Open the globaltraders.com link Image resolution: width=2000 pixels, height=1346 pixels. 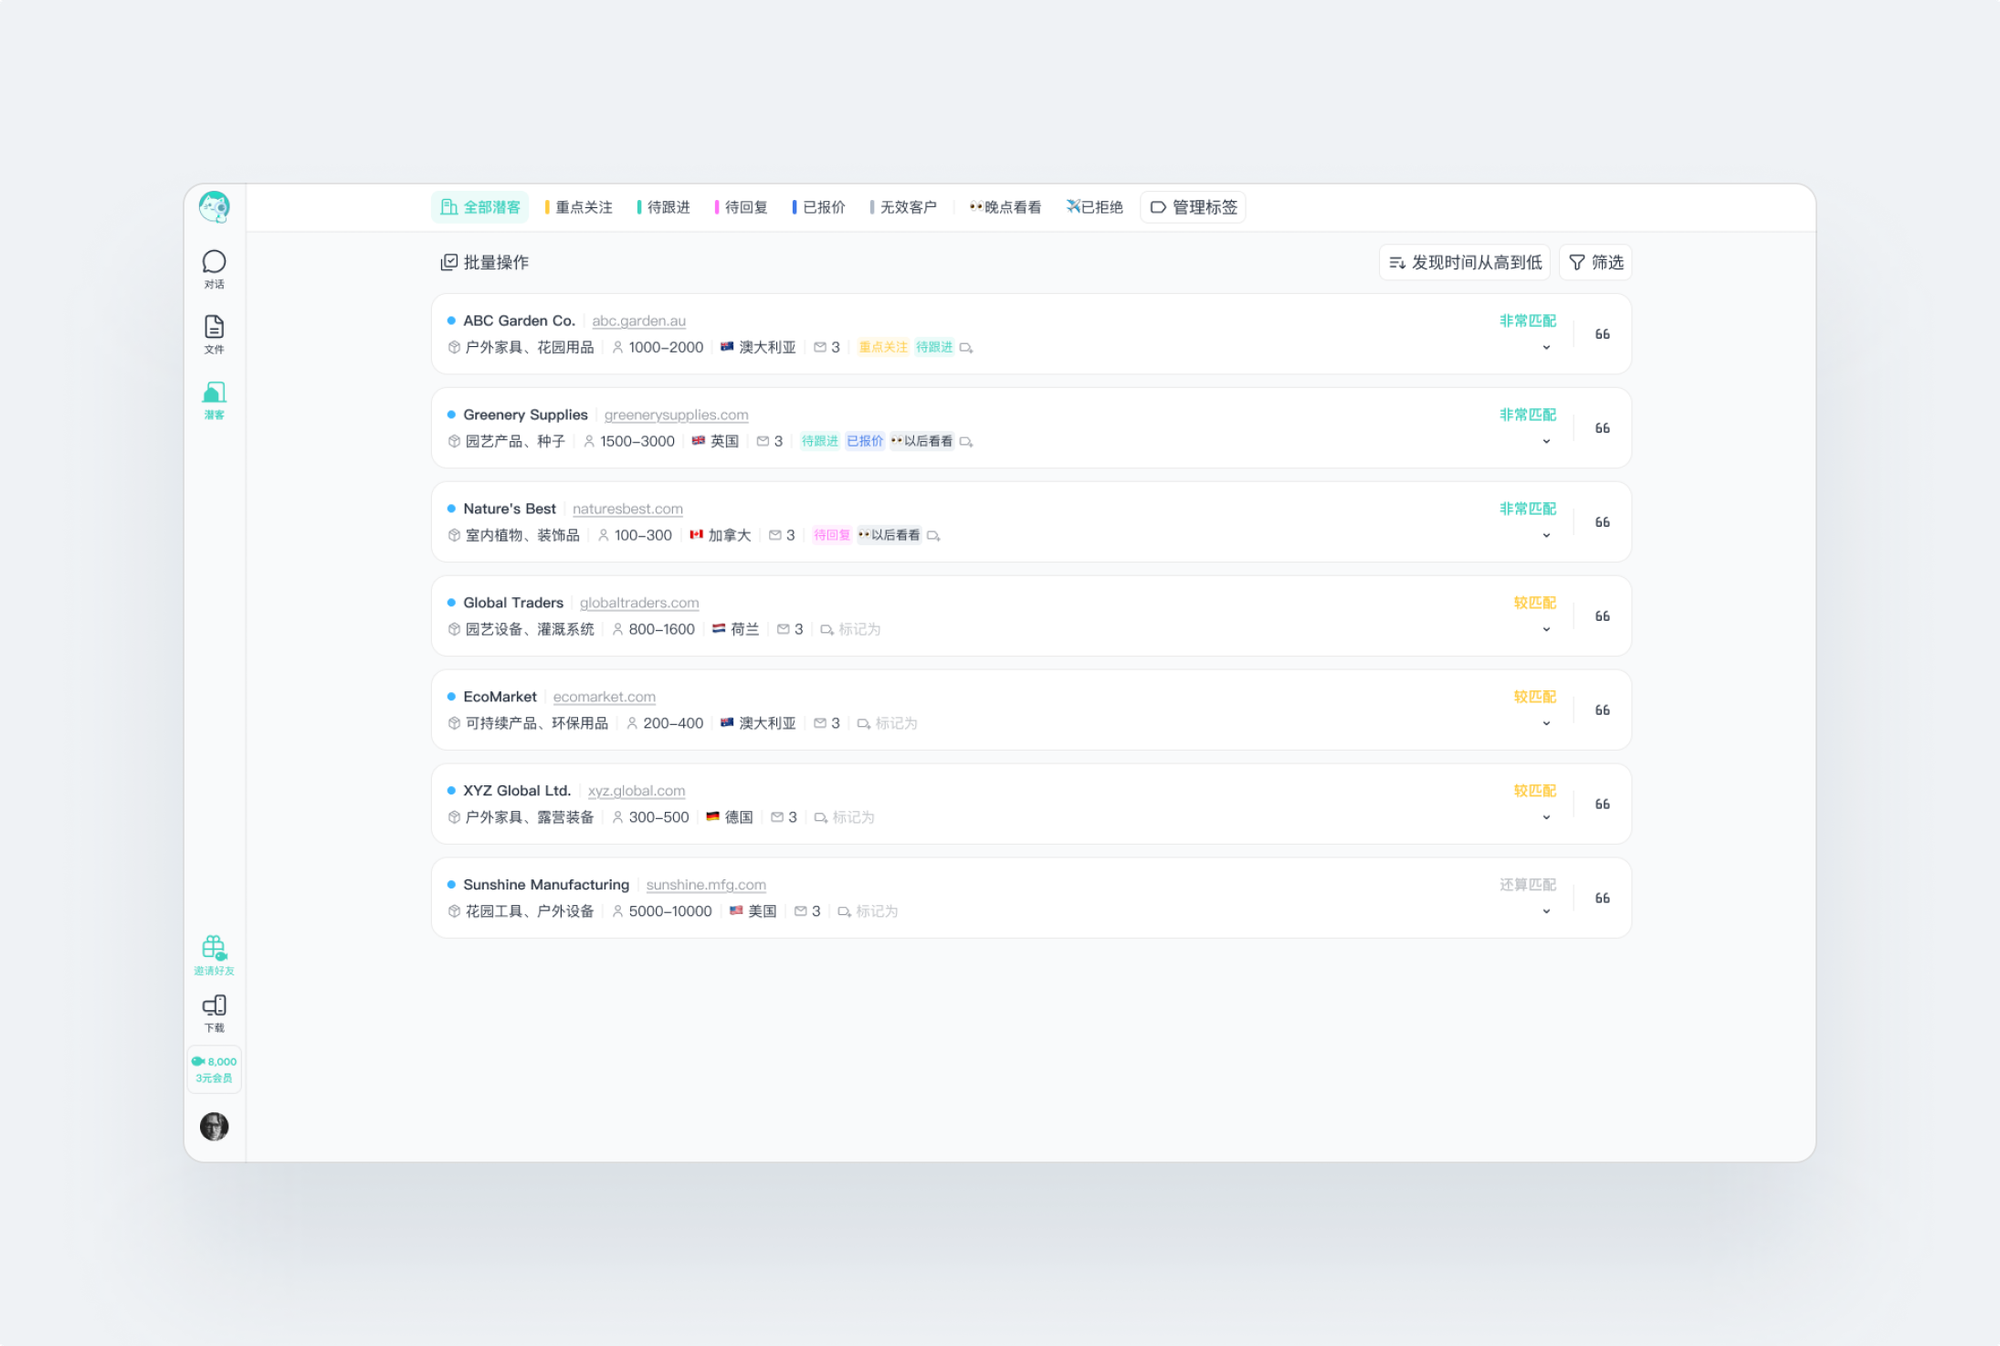pos(639,603)
